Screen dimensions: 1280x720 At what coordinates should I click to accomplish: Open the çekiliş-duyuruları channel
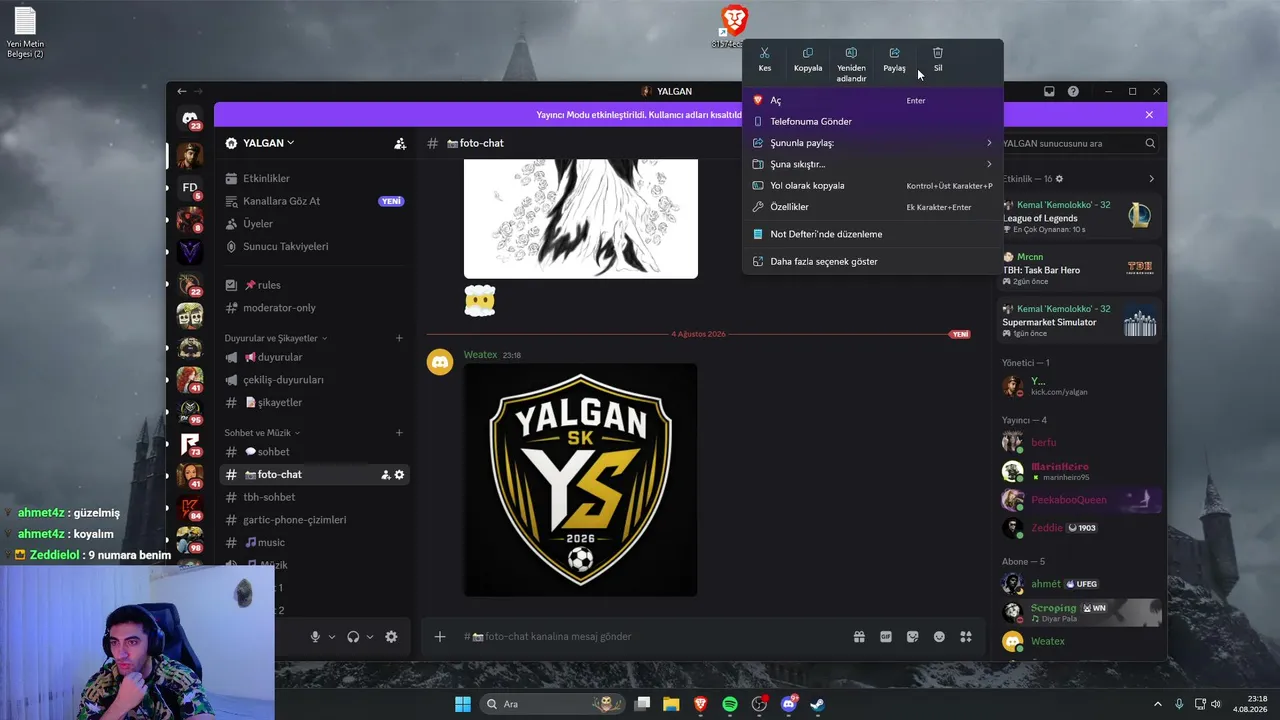[314, 380]
